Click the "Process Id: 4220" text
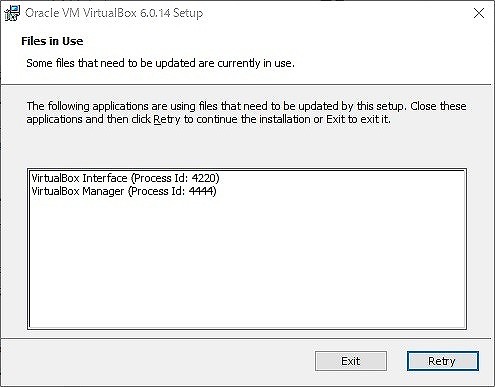Viewport: 495px width, 387px height. tap(175, 178)
